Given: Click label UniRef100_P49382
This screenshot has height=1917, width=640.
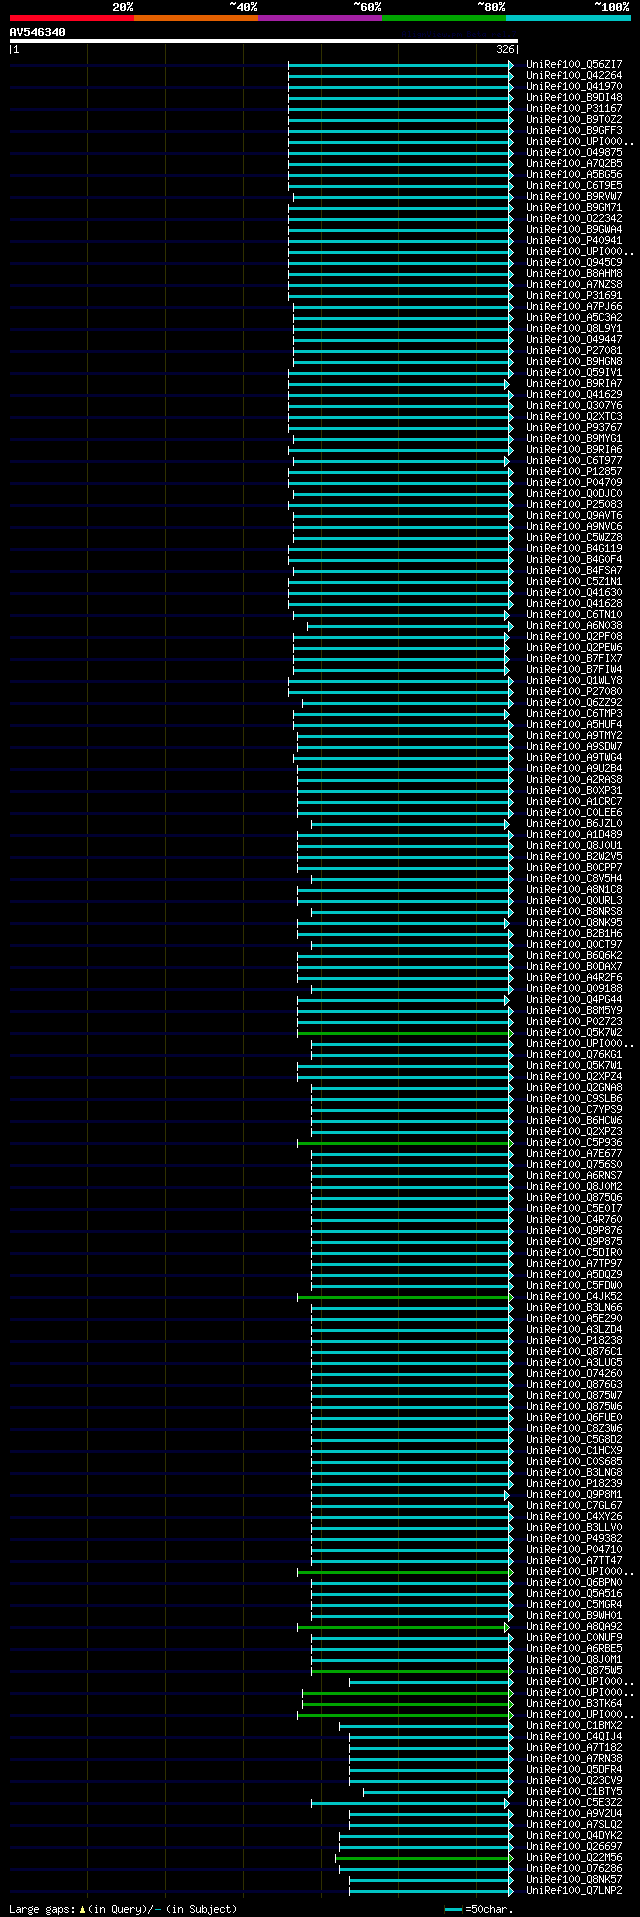Looking at the screenshot, I should (x=574, y=1538).
